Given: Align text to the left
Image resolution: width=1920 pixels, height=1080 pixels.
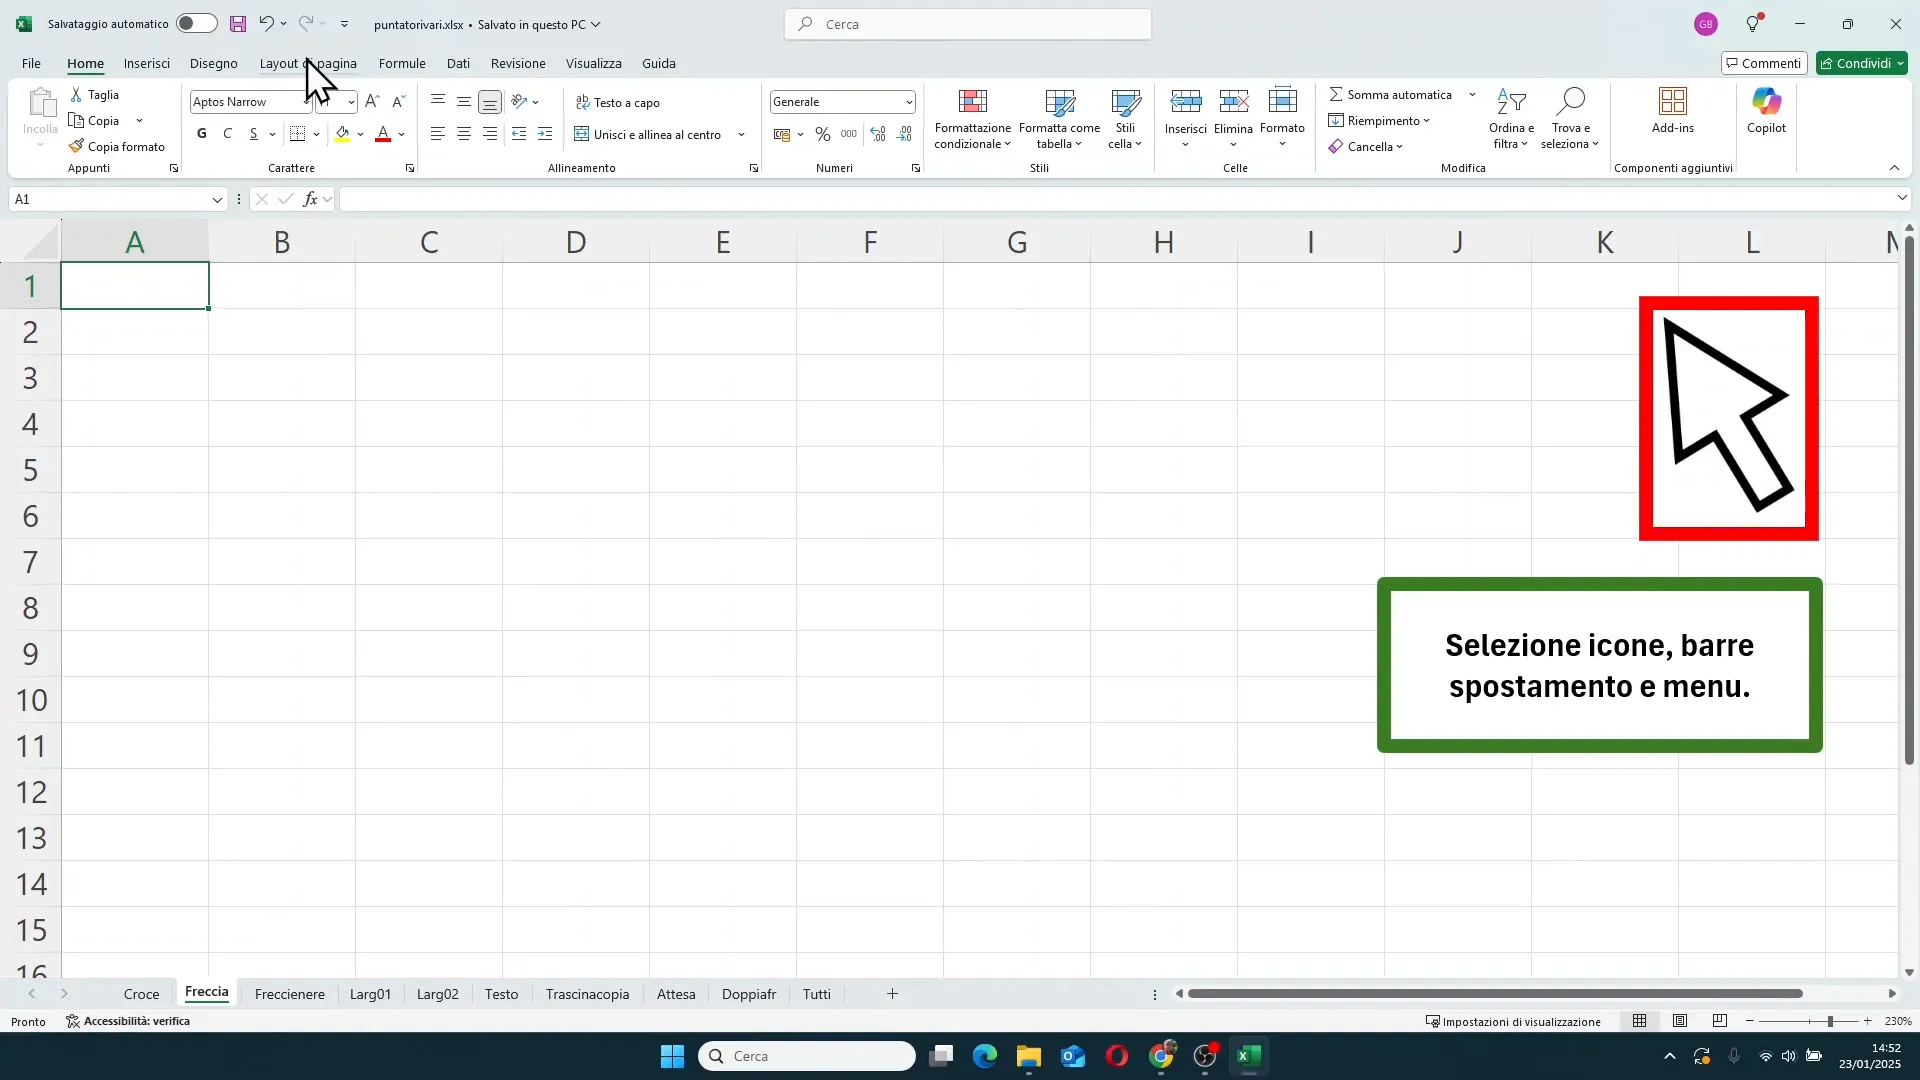Looking at the screenshot, I should [x=438, y=134].
